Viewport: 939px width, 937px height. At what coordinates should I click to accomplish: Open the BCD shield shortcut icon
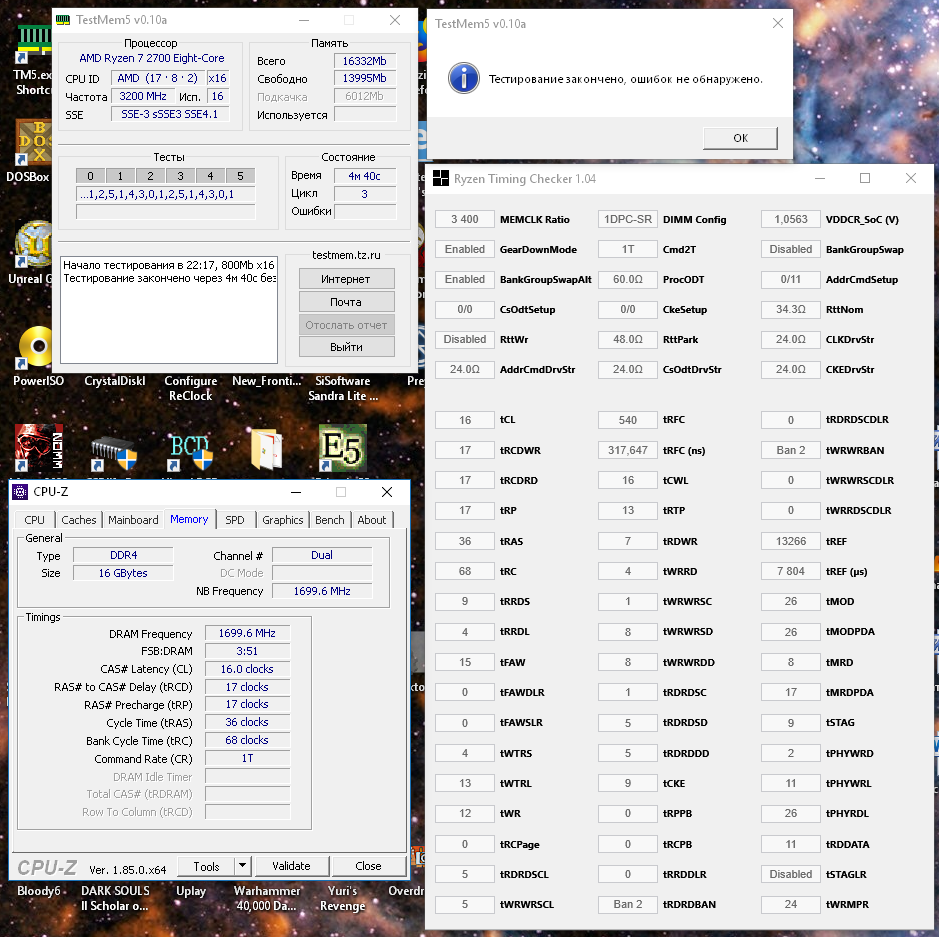pyautogui.click(x=190, y=451)
